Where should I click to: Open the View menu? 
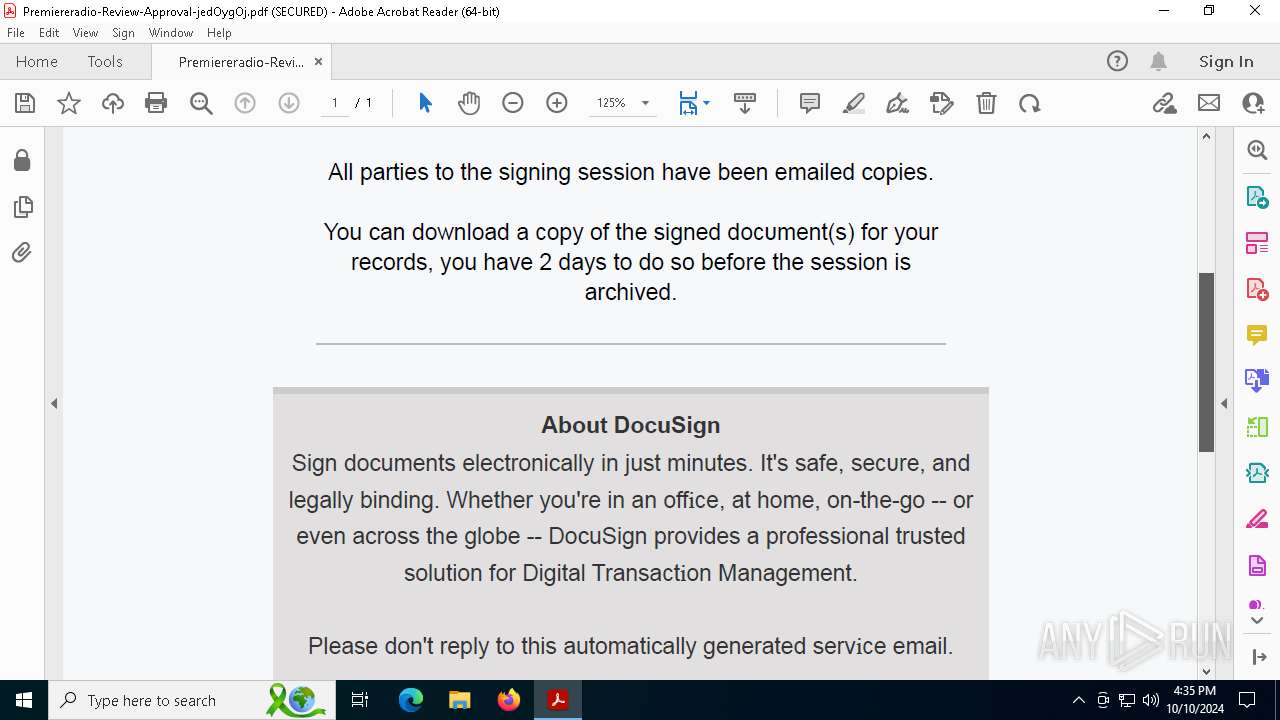pos(85,33)
